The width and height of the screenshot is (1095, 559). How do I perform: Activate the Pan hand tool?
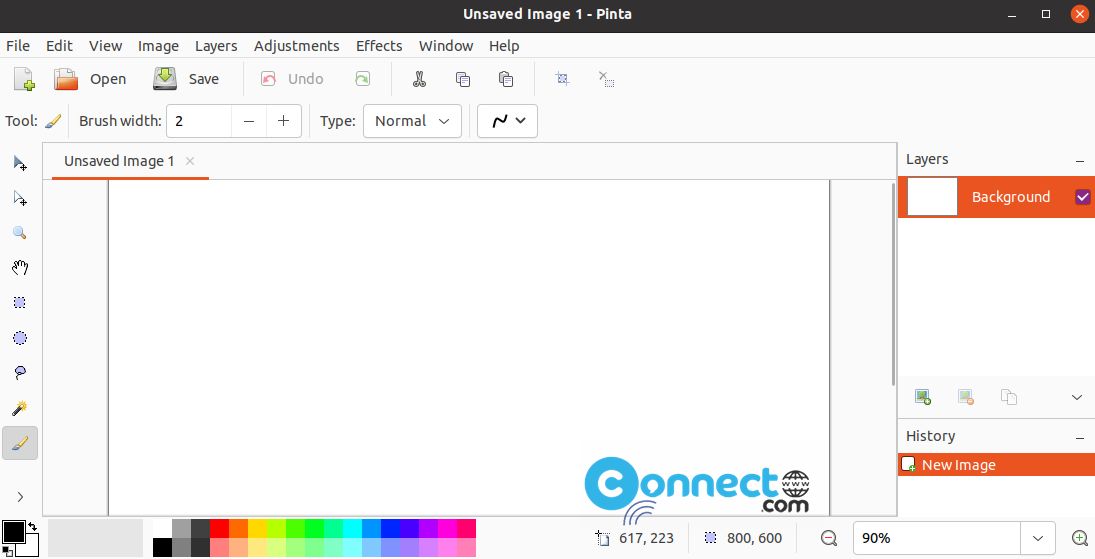20,268
